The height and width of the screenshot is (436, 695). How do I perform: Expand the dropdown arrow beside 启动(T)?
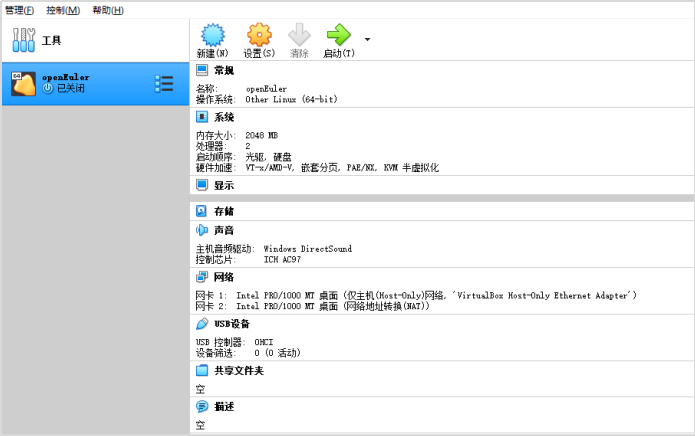point(367,39)
